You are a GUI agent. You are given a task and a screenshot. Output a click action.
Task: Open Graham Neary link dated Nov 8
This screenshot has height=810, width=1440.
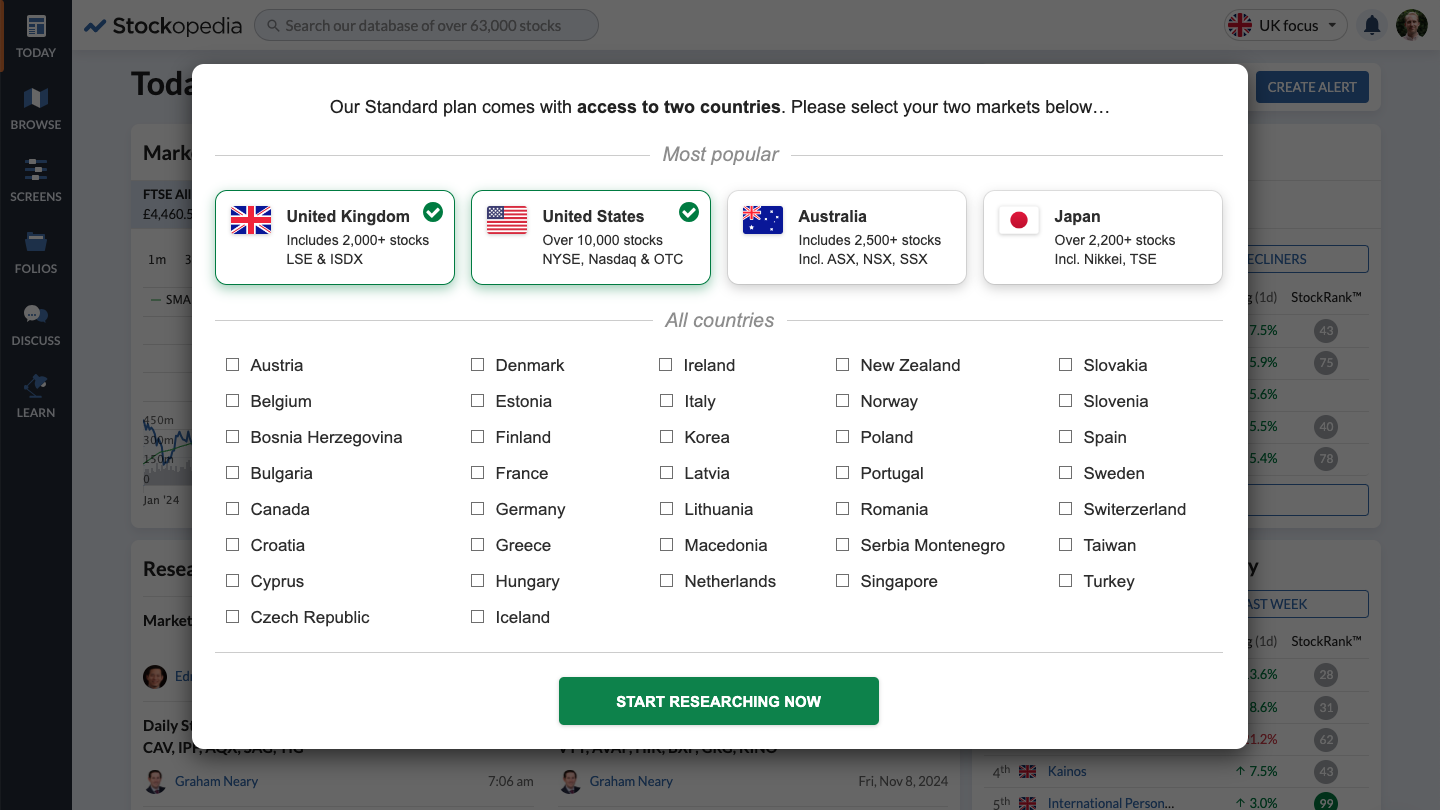click(x=631, y=781)
